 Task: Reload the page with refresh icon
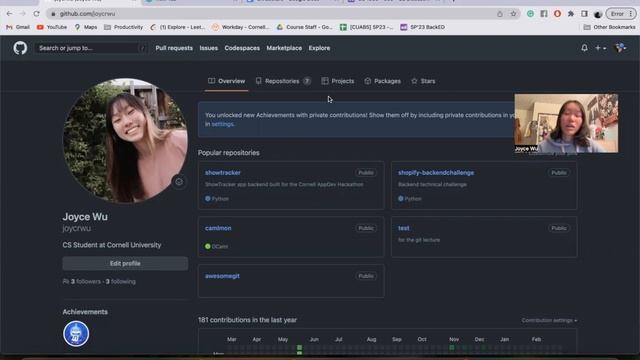coord(36,13)
